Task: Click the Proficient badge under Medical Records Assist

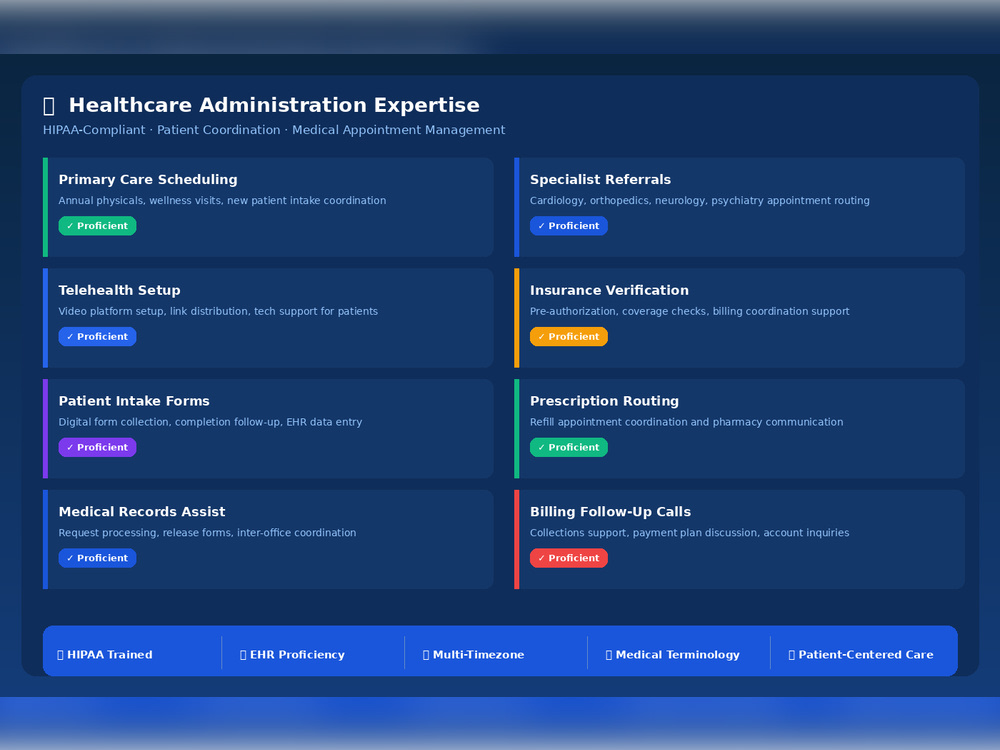Action: [x=98, y=558]
